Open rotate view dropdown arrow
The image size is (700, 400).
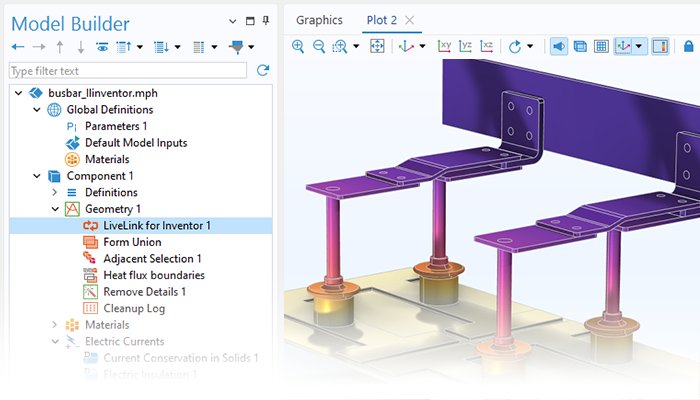tap(530, 46)
